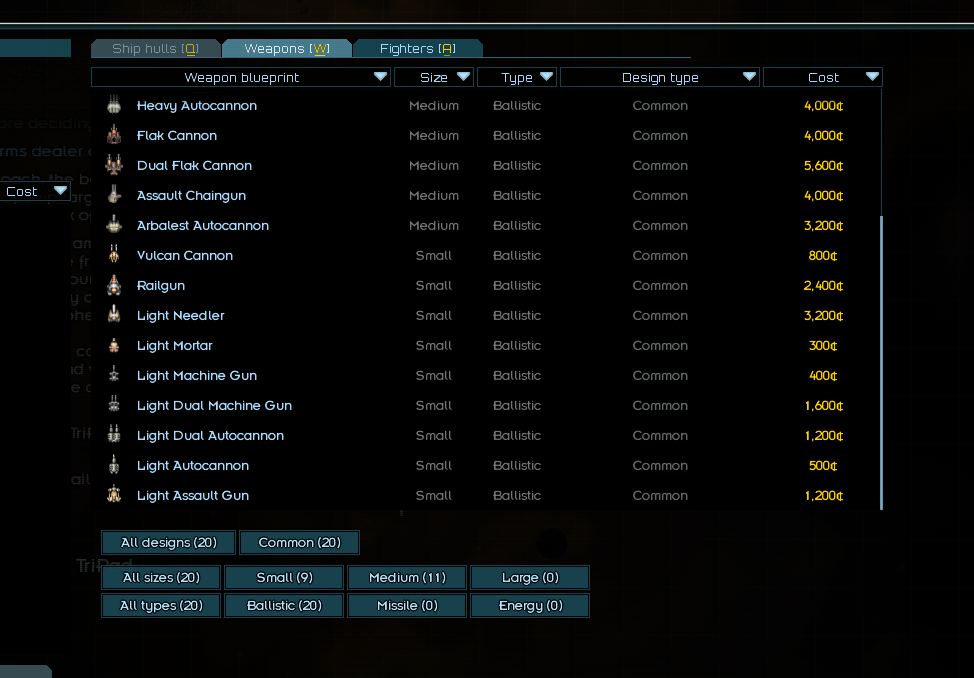Image resolution: width=974 pixels, height=678 pixels.
Task: Select the Light Dual Autocannon name
Action: tap(210, 436)
